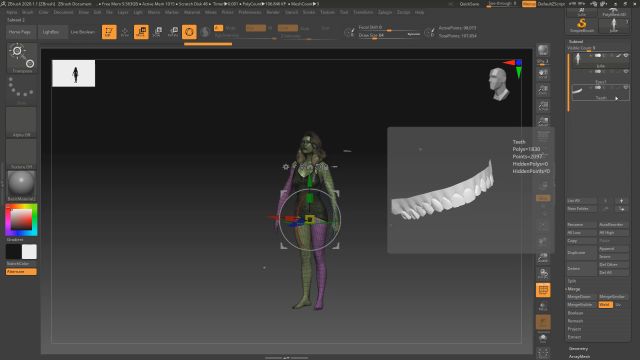This screenshot has width=640, height=360.
Task: Expand the Extract section
Action: [574, 337]
